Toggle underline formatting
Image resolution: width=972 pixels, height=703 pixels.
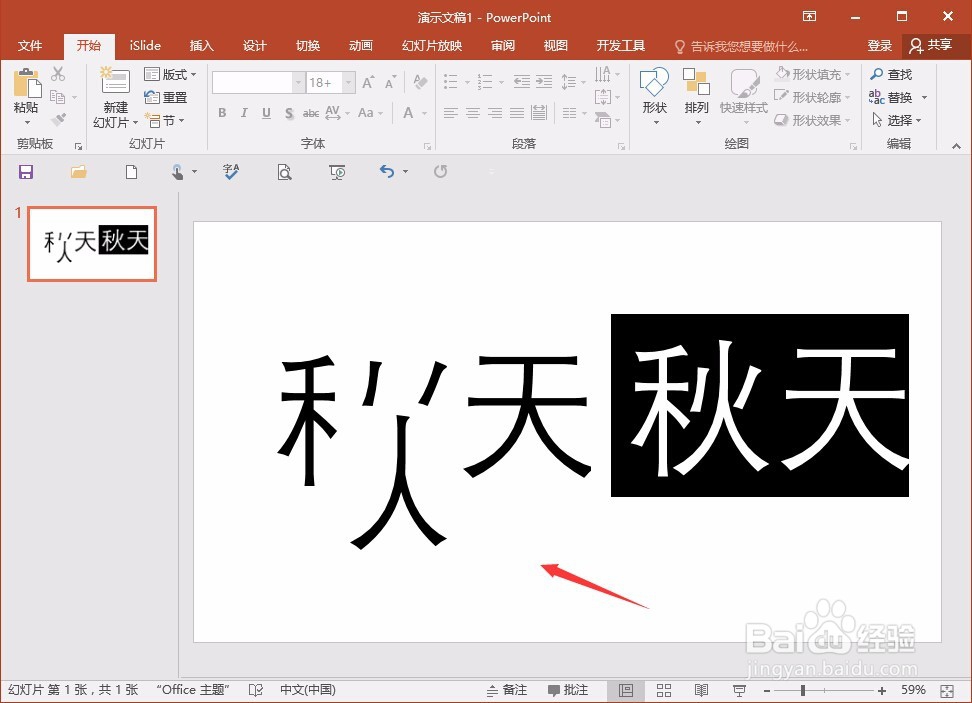(265, 113)
